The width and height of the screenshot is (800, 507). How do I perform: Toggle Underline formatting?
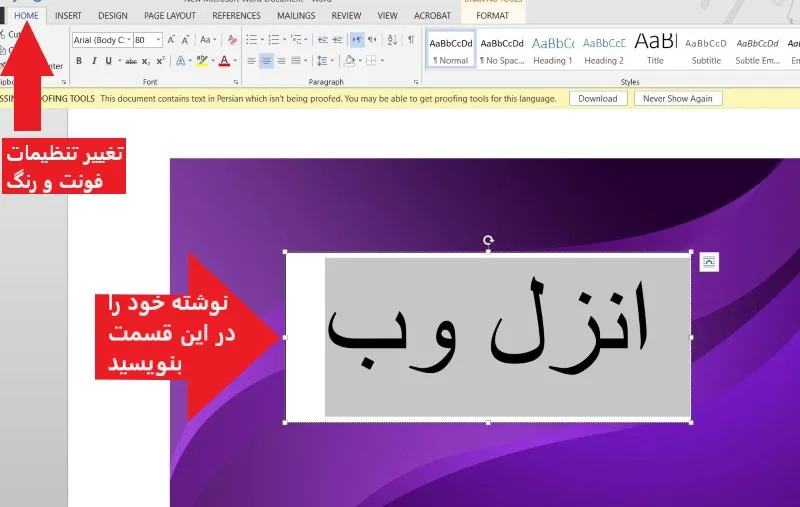coord(109,61)
